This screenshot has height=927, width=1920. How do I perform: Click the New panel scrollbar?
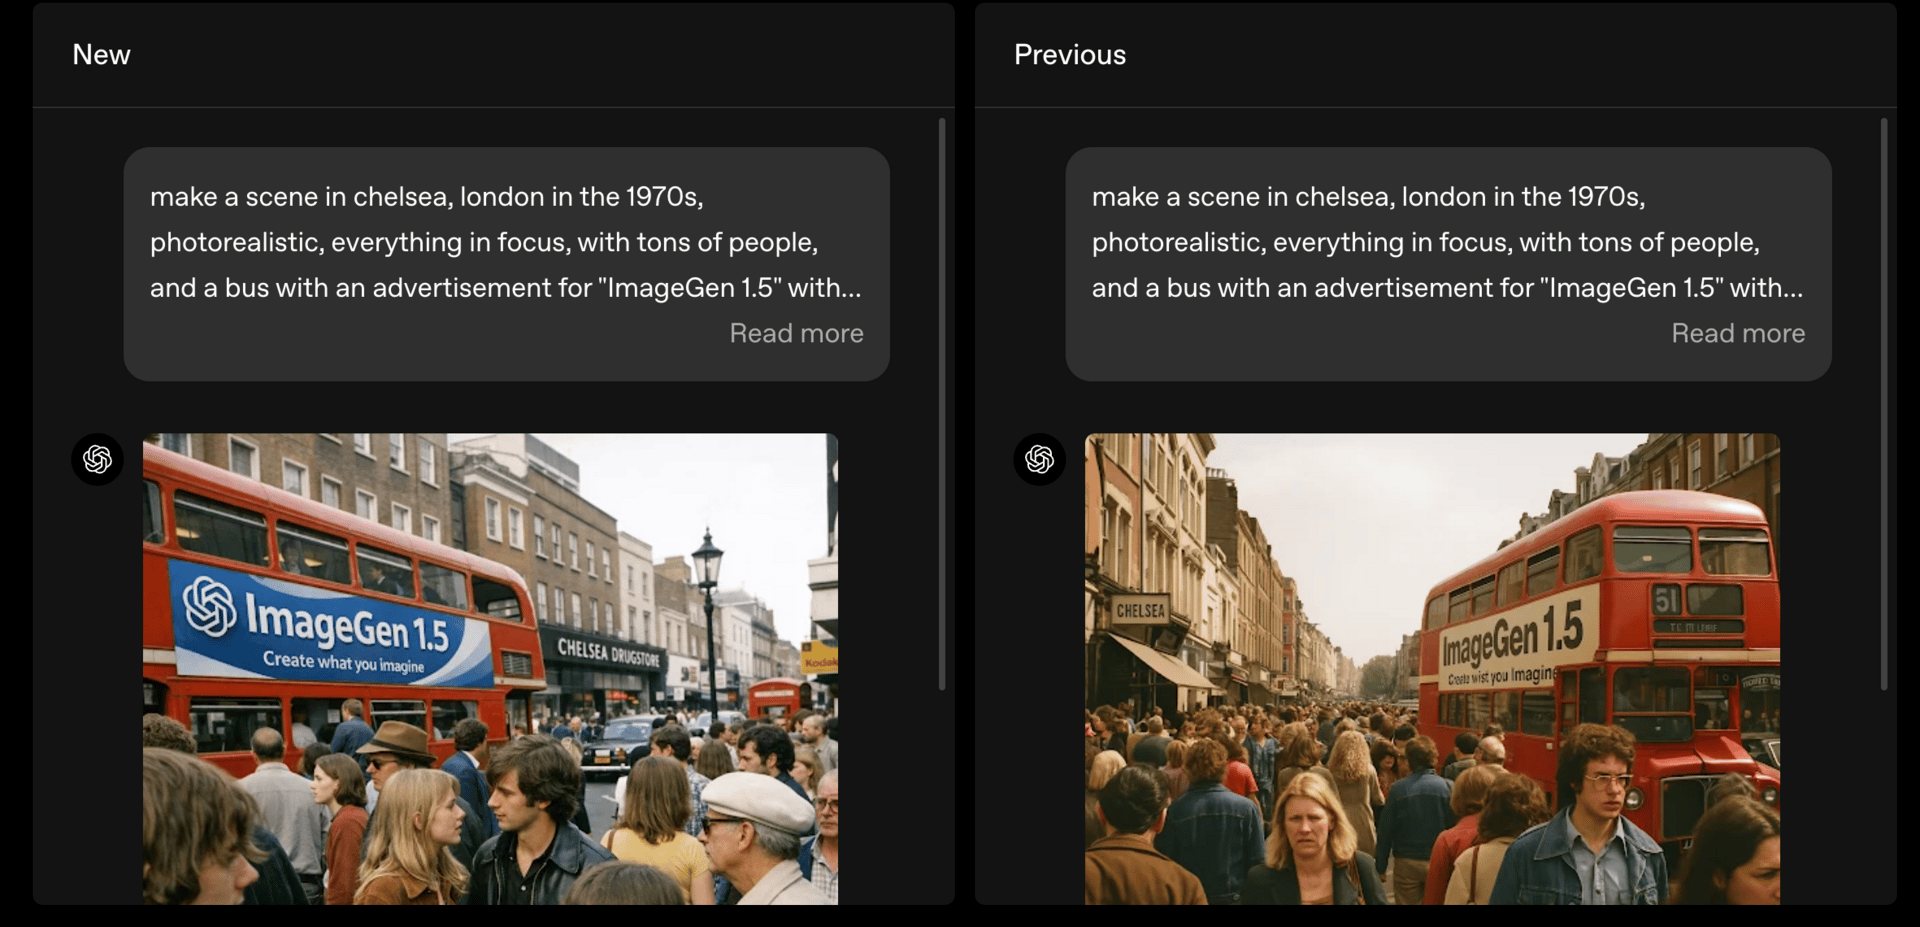point(942,404)
